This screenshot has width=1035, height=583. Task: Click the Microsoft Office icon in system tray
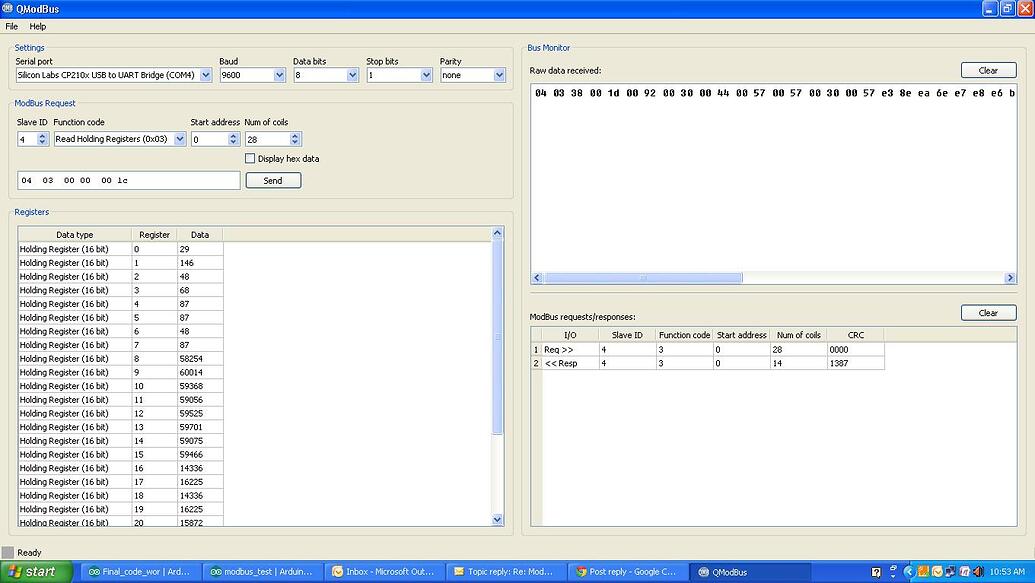tap(964, 571)
